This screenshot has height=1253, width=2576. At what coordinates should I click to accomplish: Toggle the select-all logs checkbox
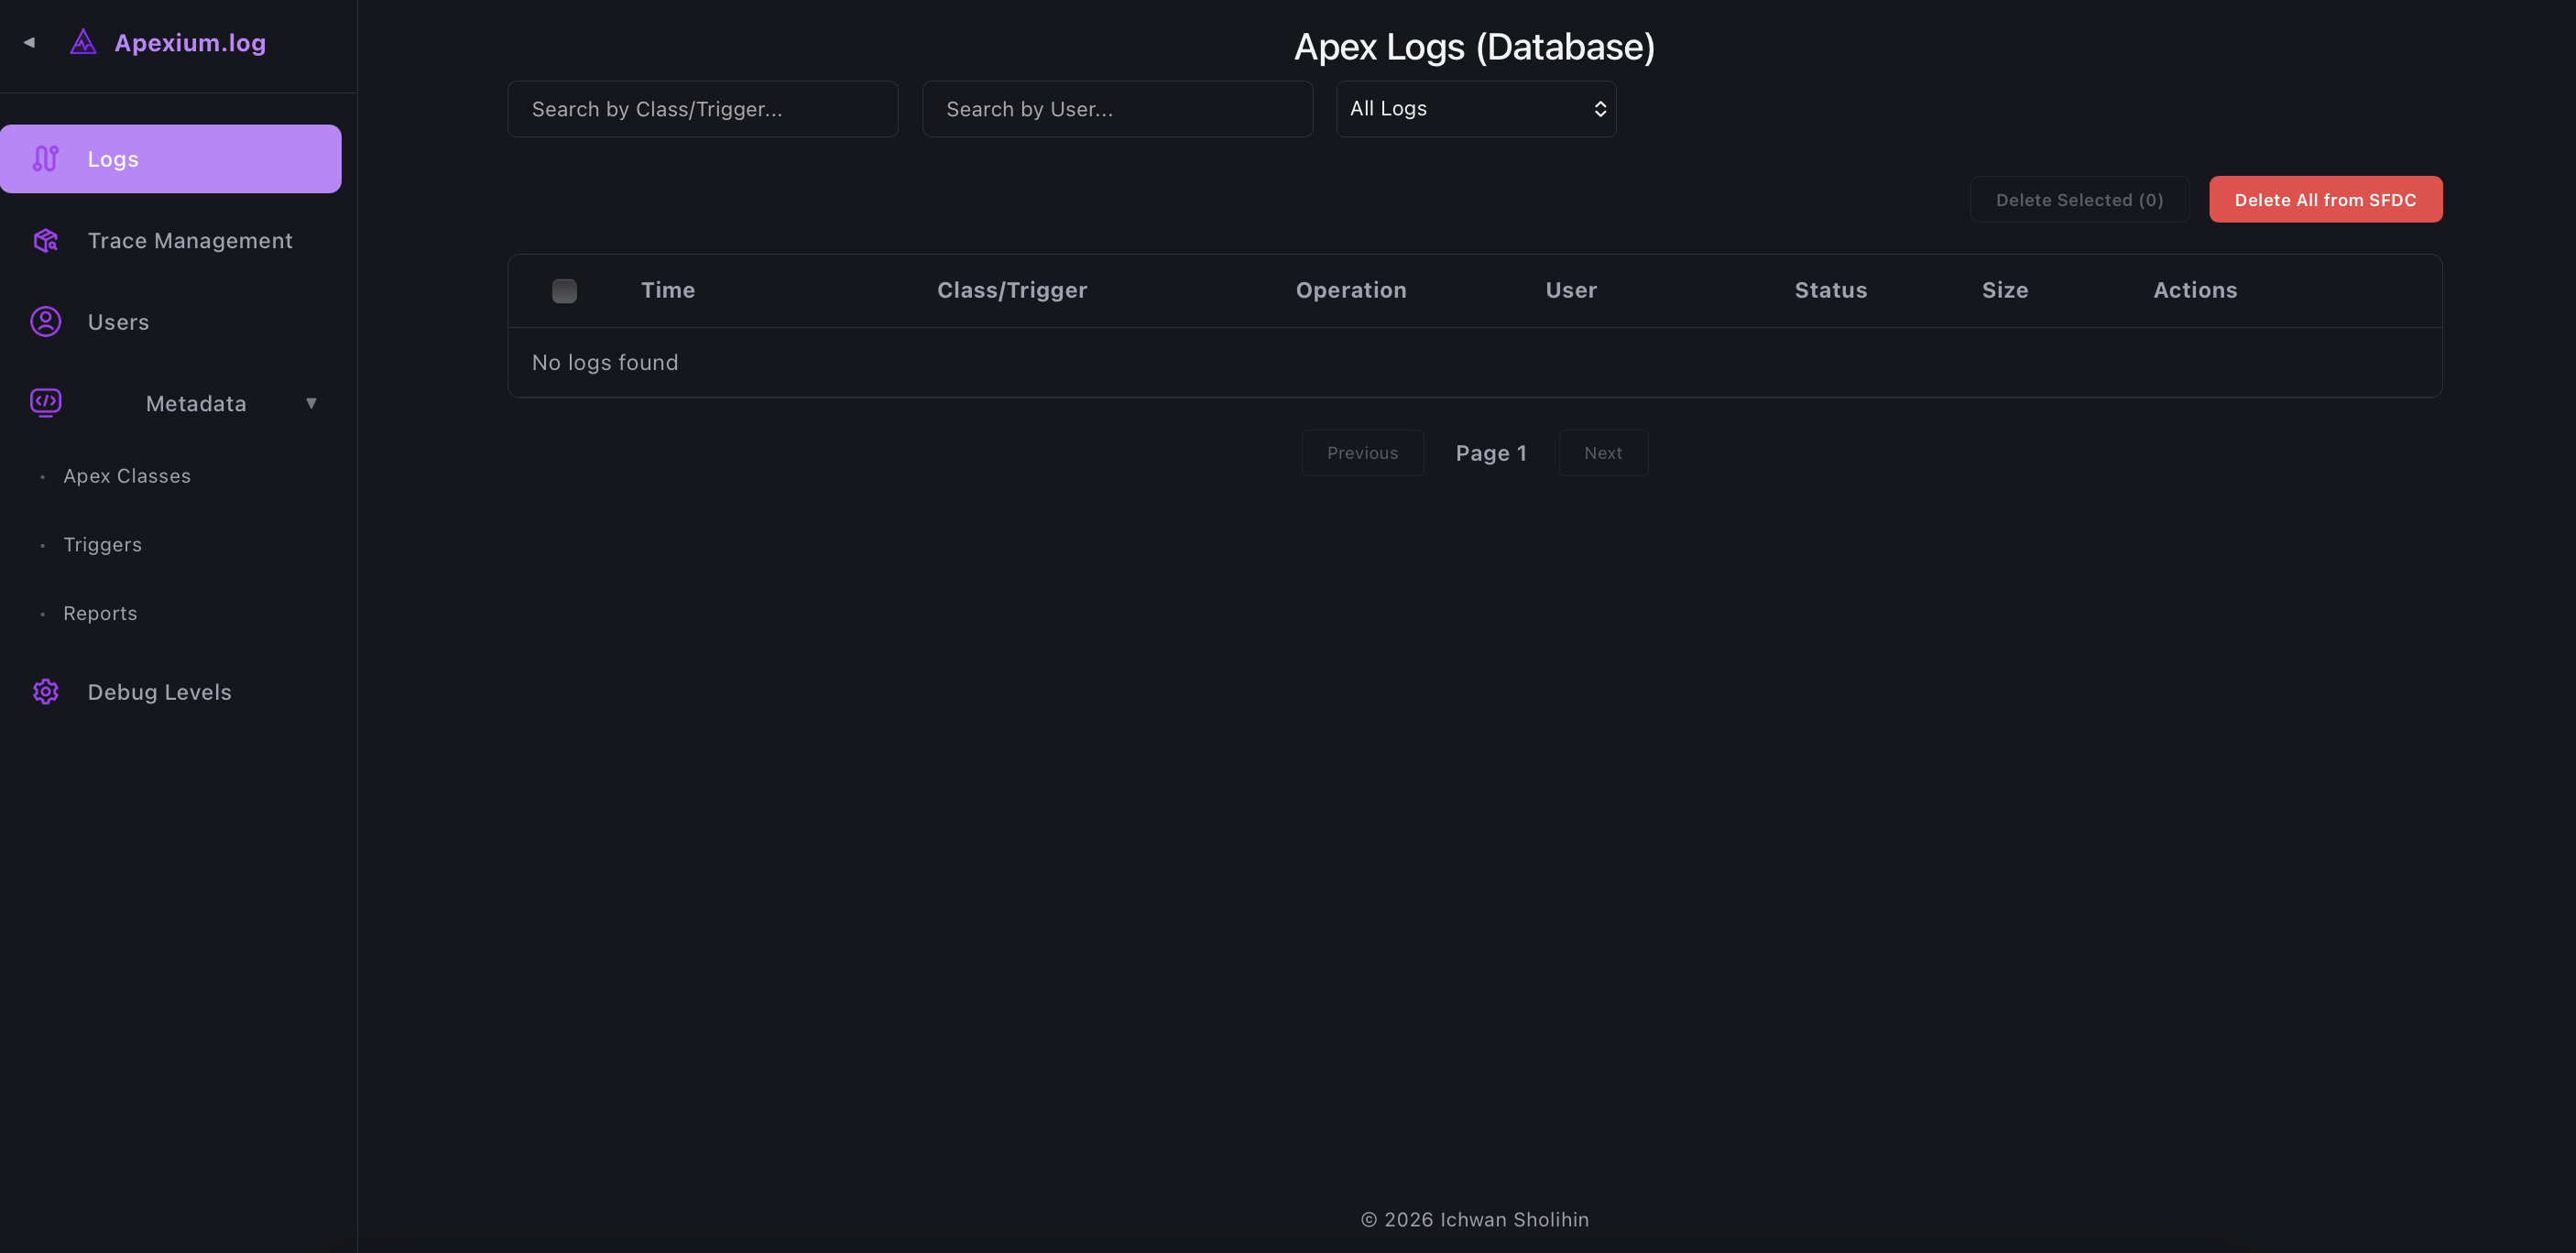pyautogui.click(x=564, y=290)
